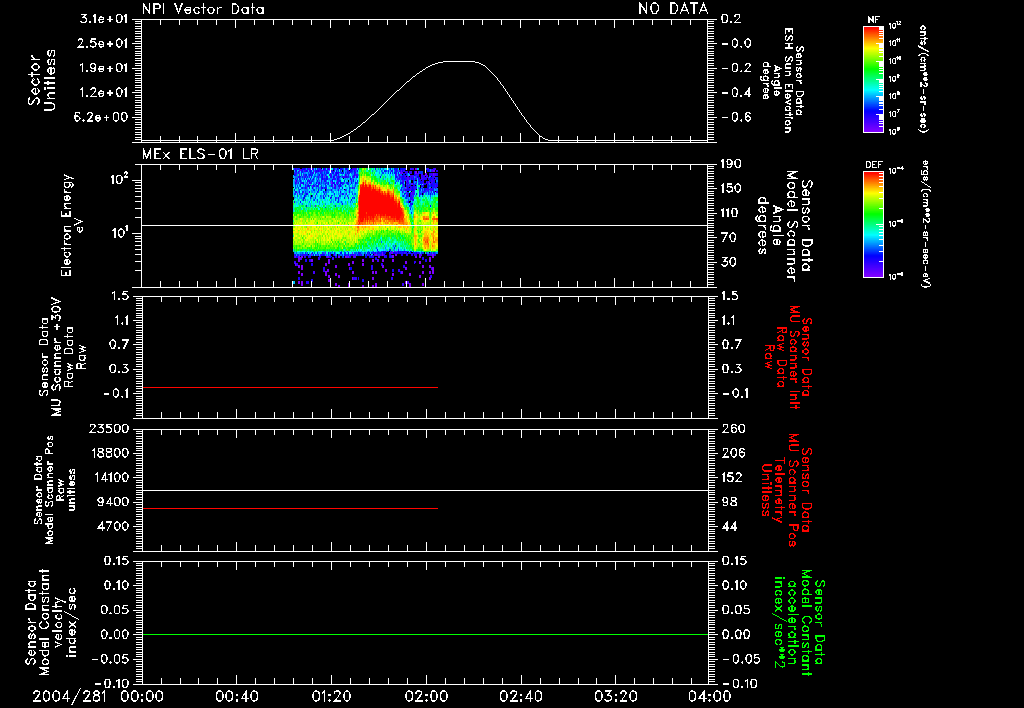Click the 'NO DATA' label
The image size is (1024, 708).
(673, 9)
